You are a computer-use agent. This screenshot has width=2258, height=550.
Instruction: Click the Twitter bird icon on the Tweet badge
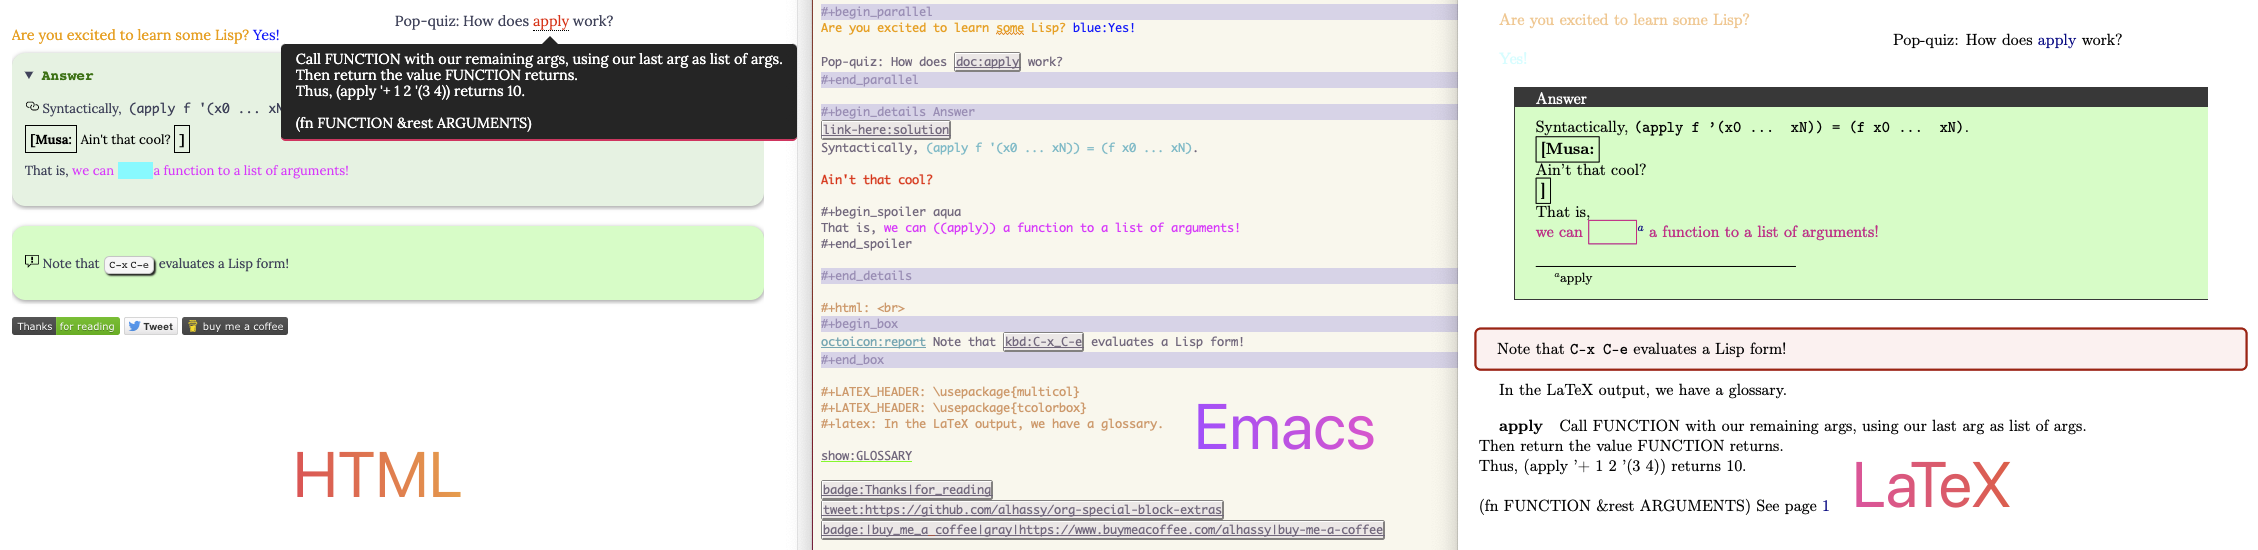pos(134,326)
